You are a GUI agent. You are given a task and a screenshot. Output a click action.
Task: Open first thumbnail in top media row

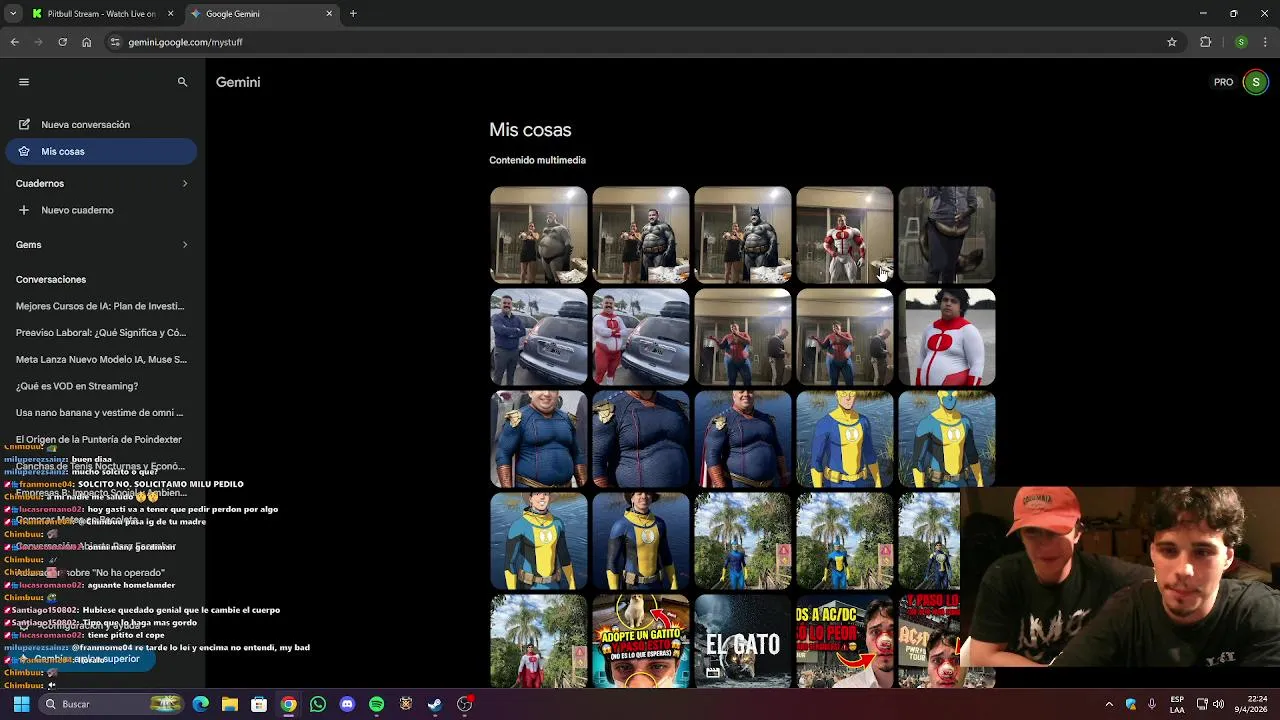coord(538,235)
